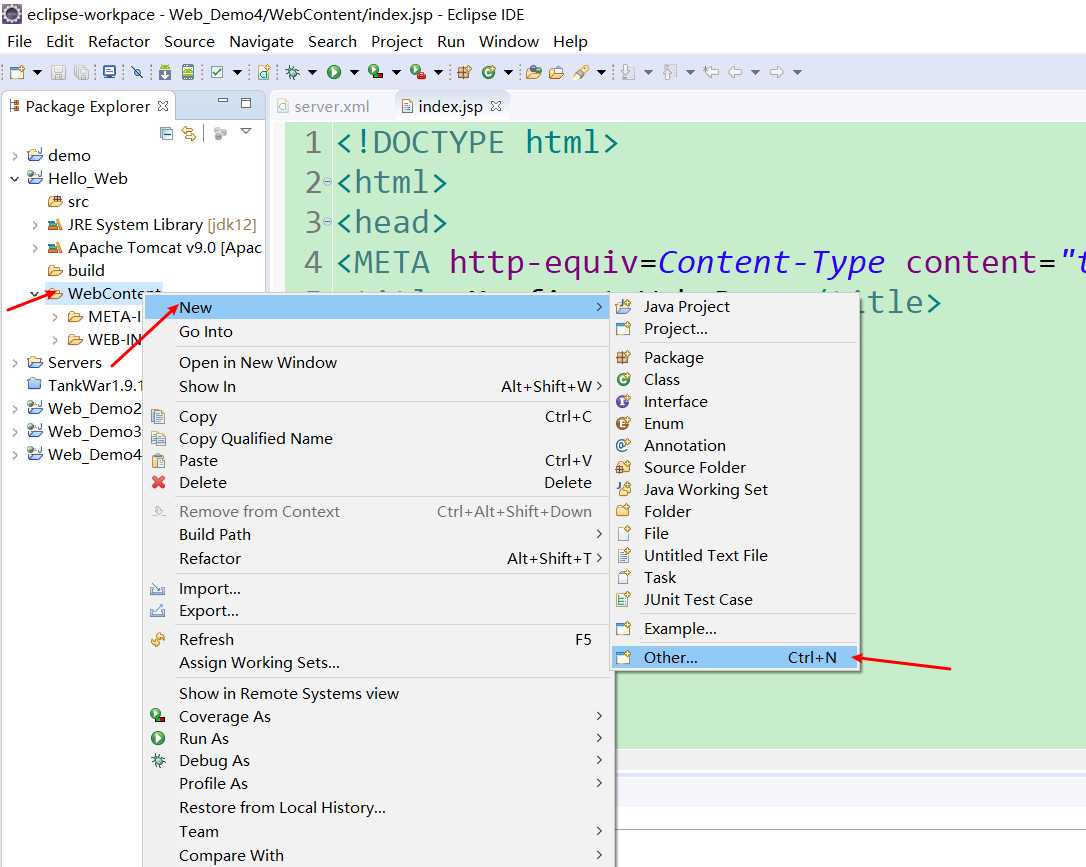Click Go Into in context menu
1086x867 pixels.
point(377,332)
